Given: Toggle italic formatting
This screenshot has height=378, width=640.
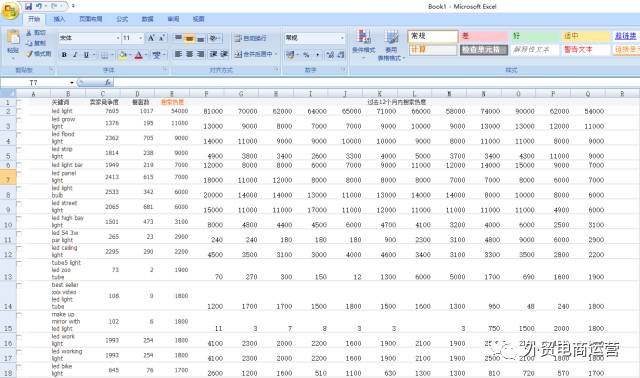Looking at the screenshot, I should (75, 55).
